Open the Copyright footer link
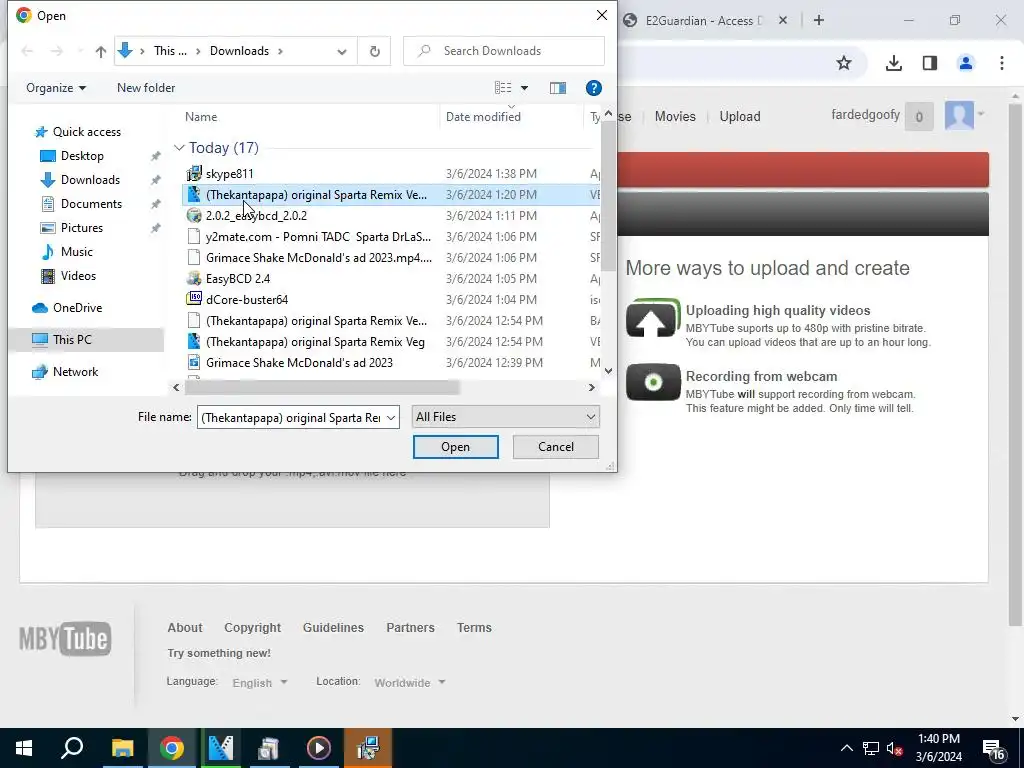This screenshot has height=768, width=1024. [252, 628]
